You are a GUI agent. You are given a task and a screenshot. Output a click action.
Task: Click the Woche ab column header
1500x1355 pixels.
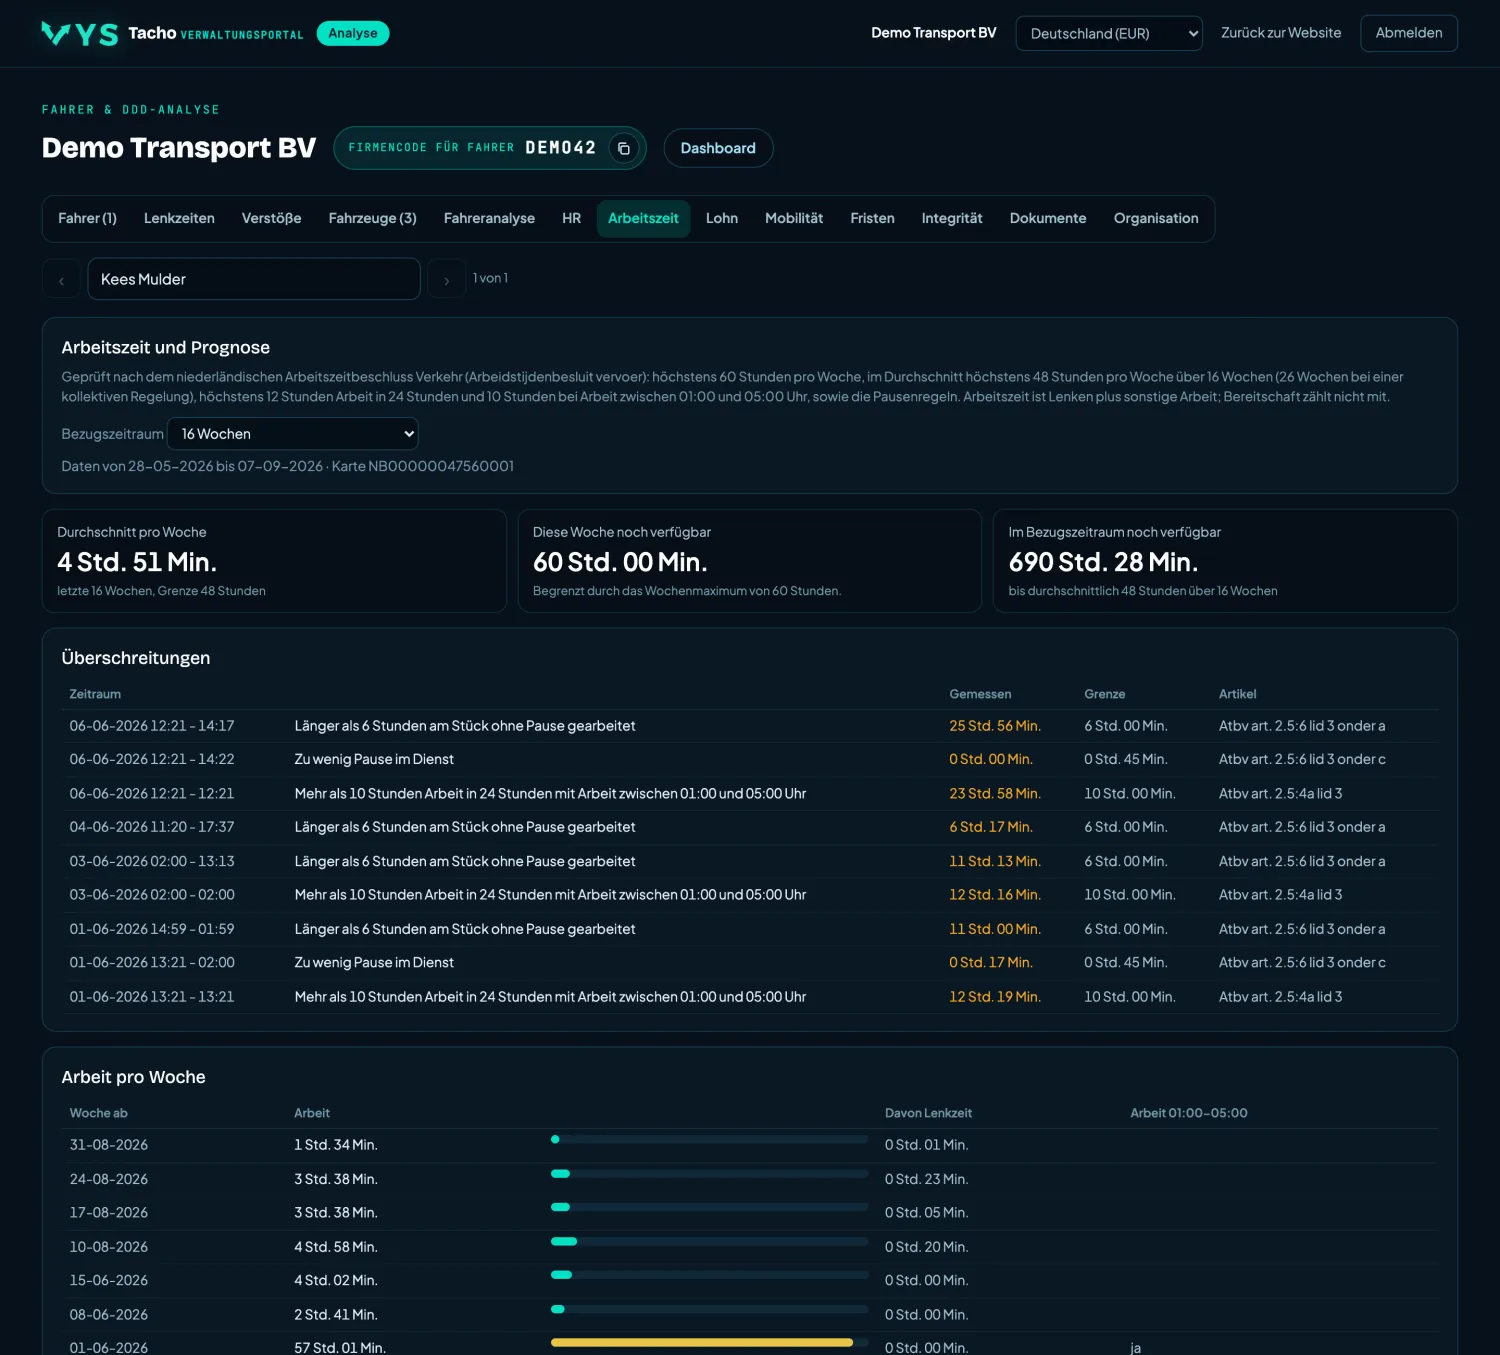(98, 1113)
